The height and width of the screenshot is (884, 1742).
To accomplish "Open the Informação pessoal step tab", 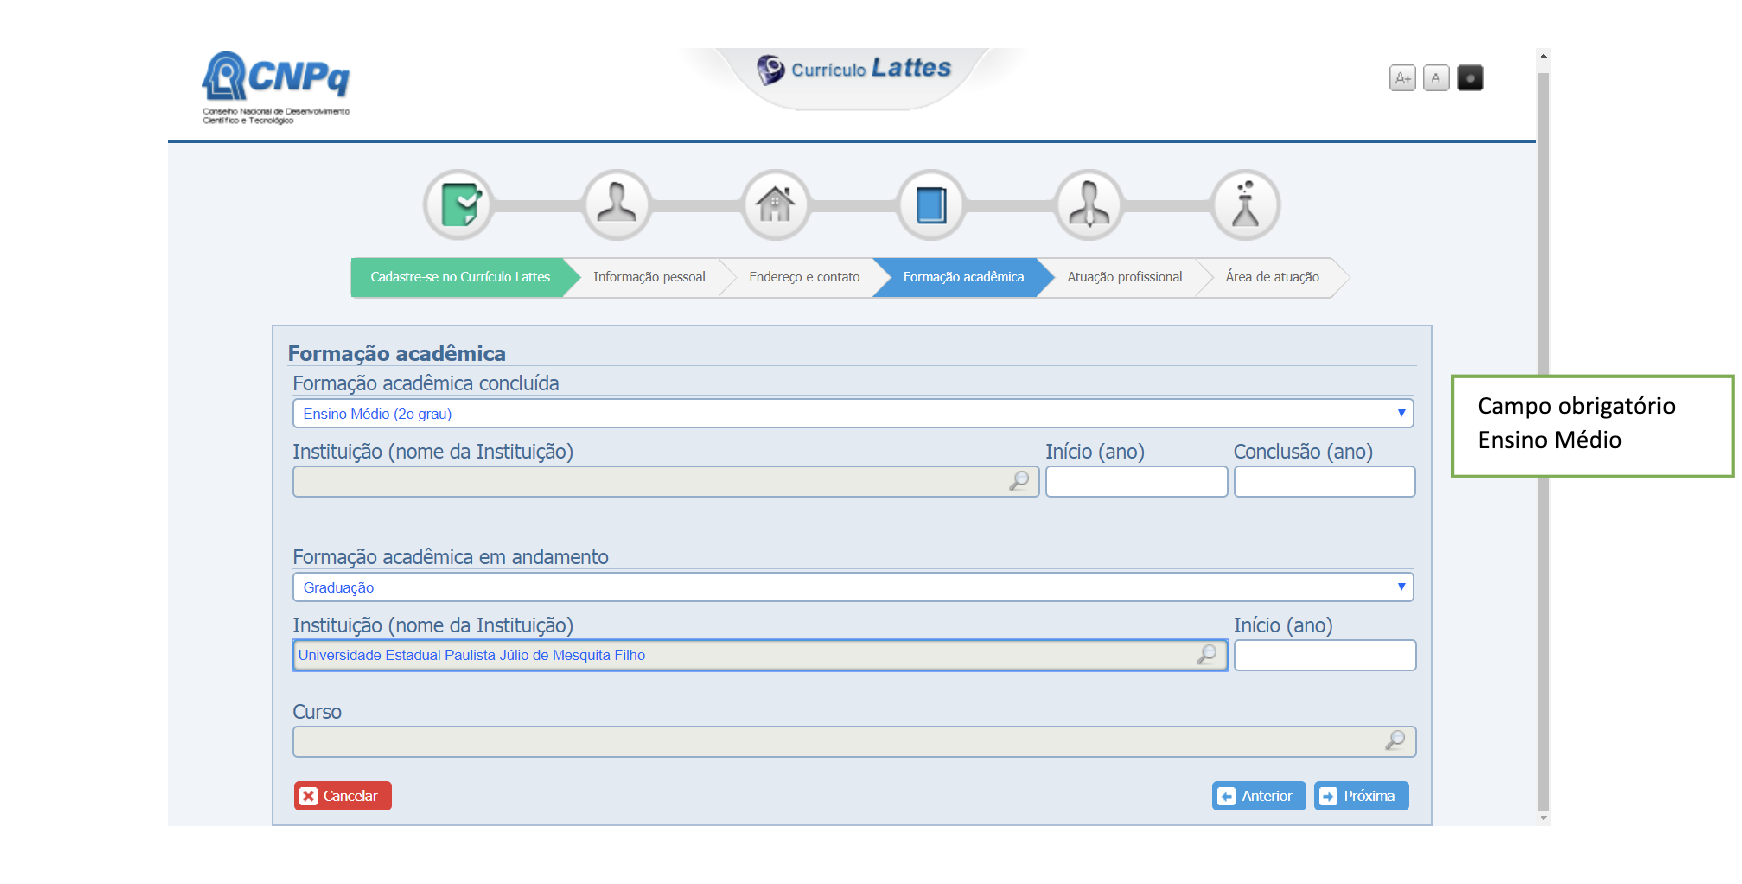I will point(649,277).
